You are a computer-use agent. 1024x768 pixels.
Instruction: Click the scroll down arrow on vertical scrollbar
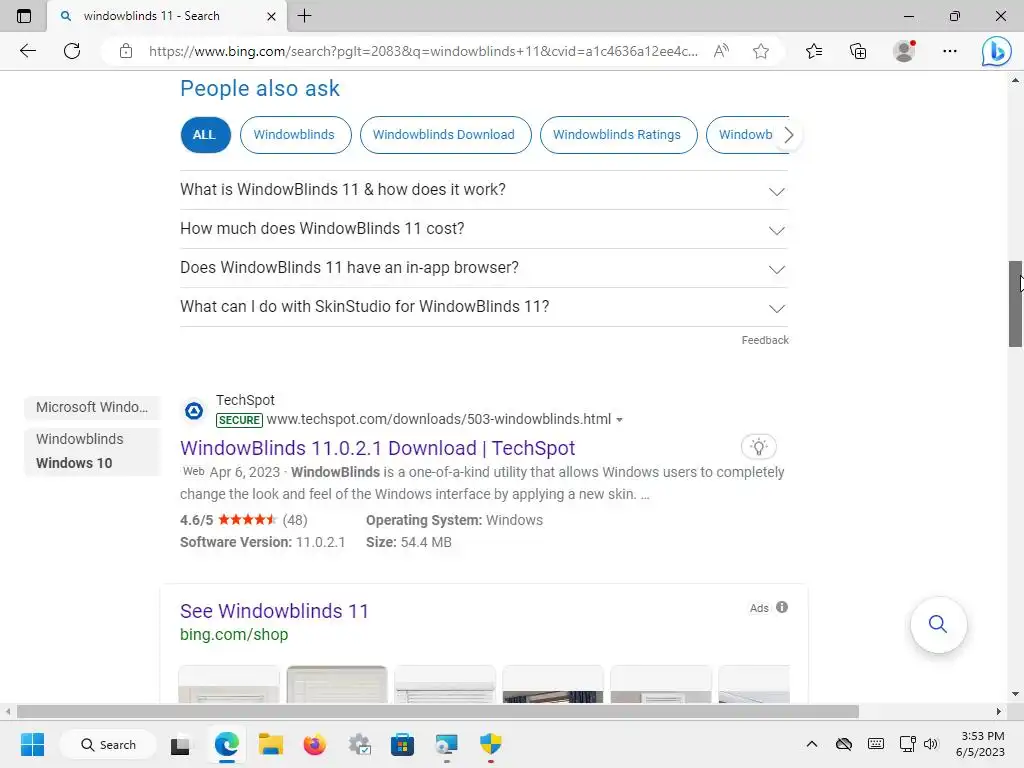[x=1015, y=694]
